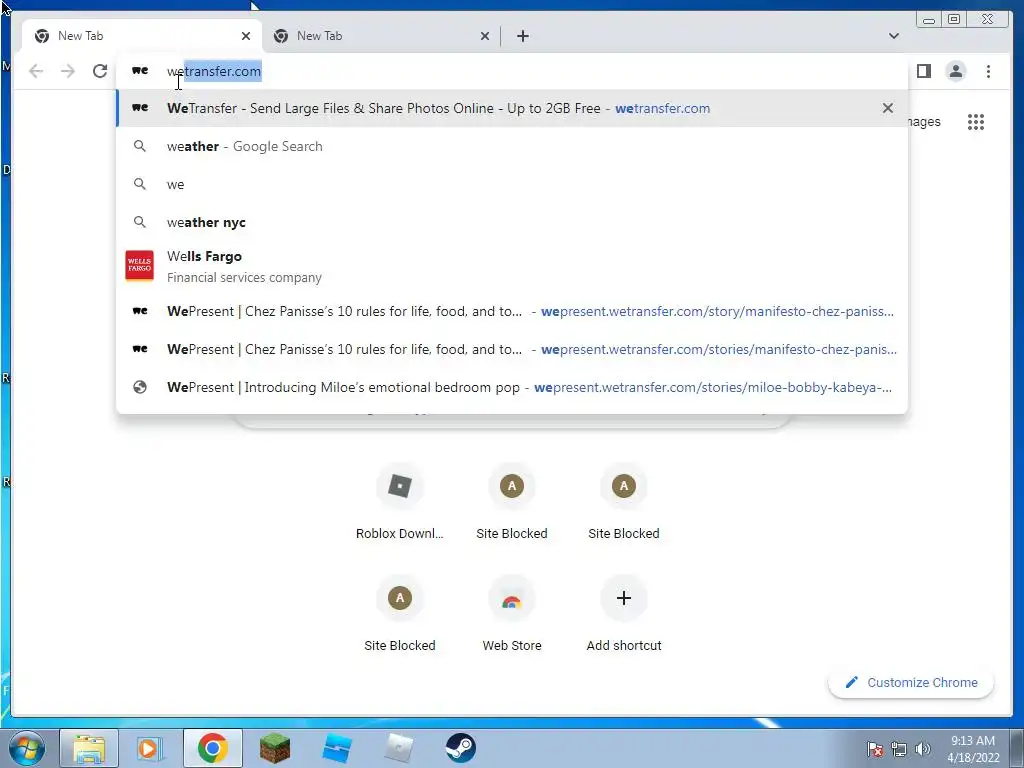Screen dimensions: 1024x768
Task: Switch to the second New Tab
Action: tap(381, 36)
